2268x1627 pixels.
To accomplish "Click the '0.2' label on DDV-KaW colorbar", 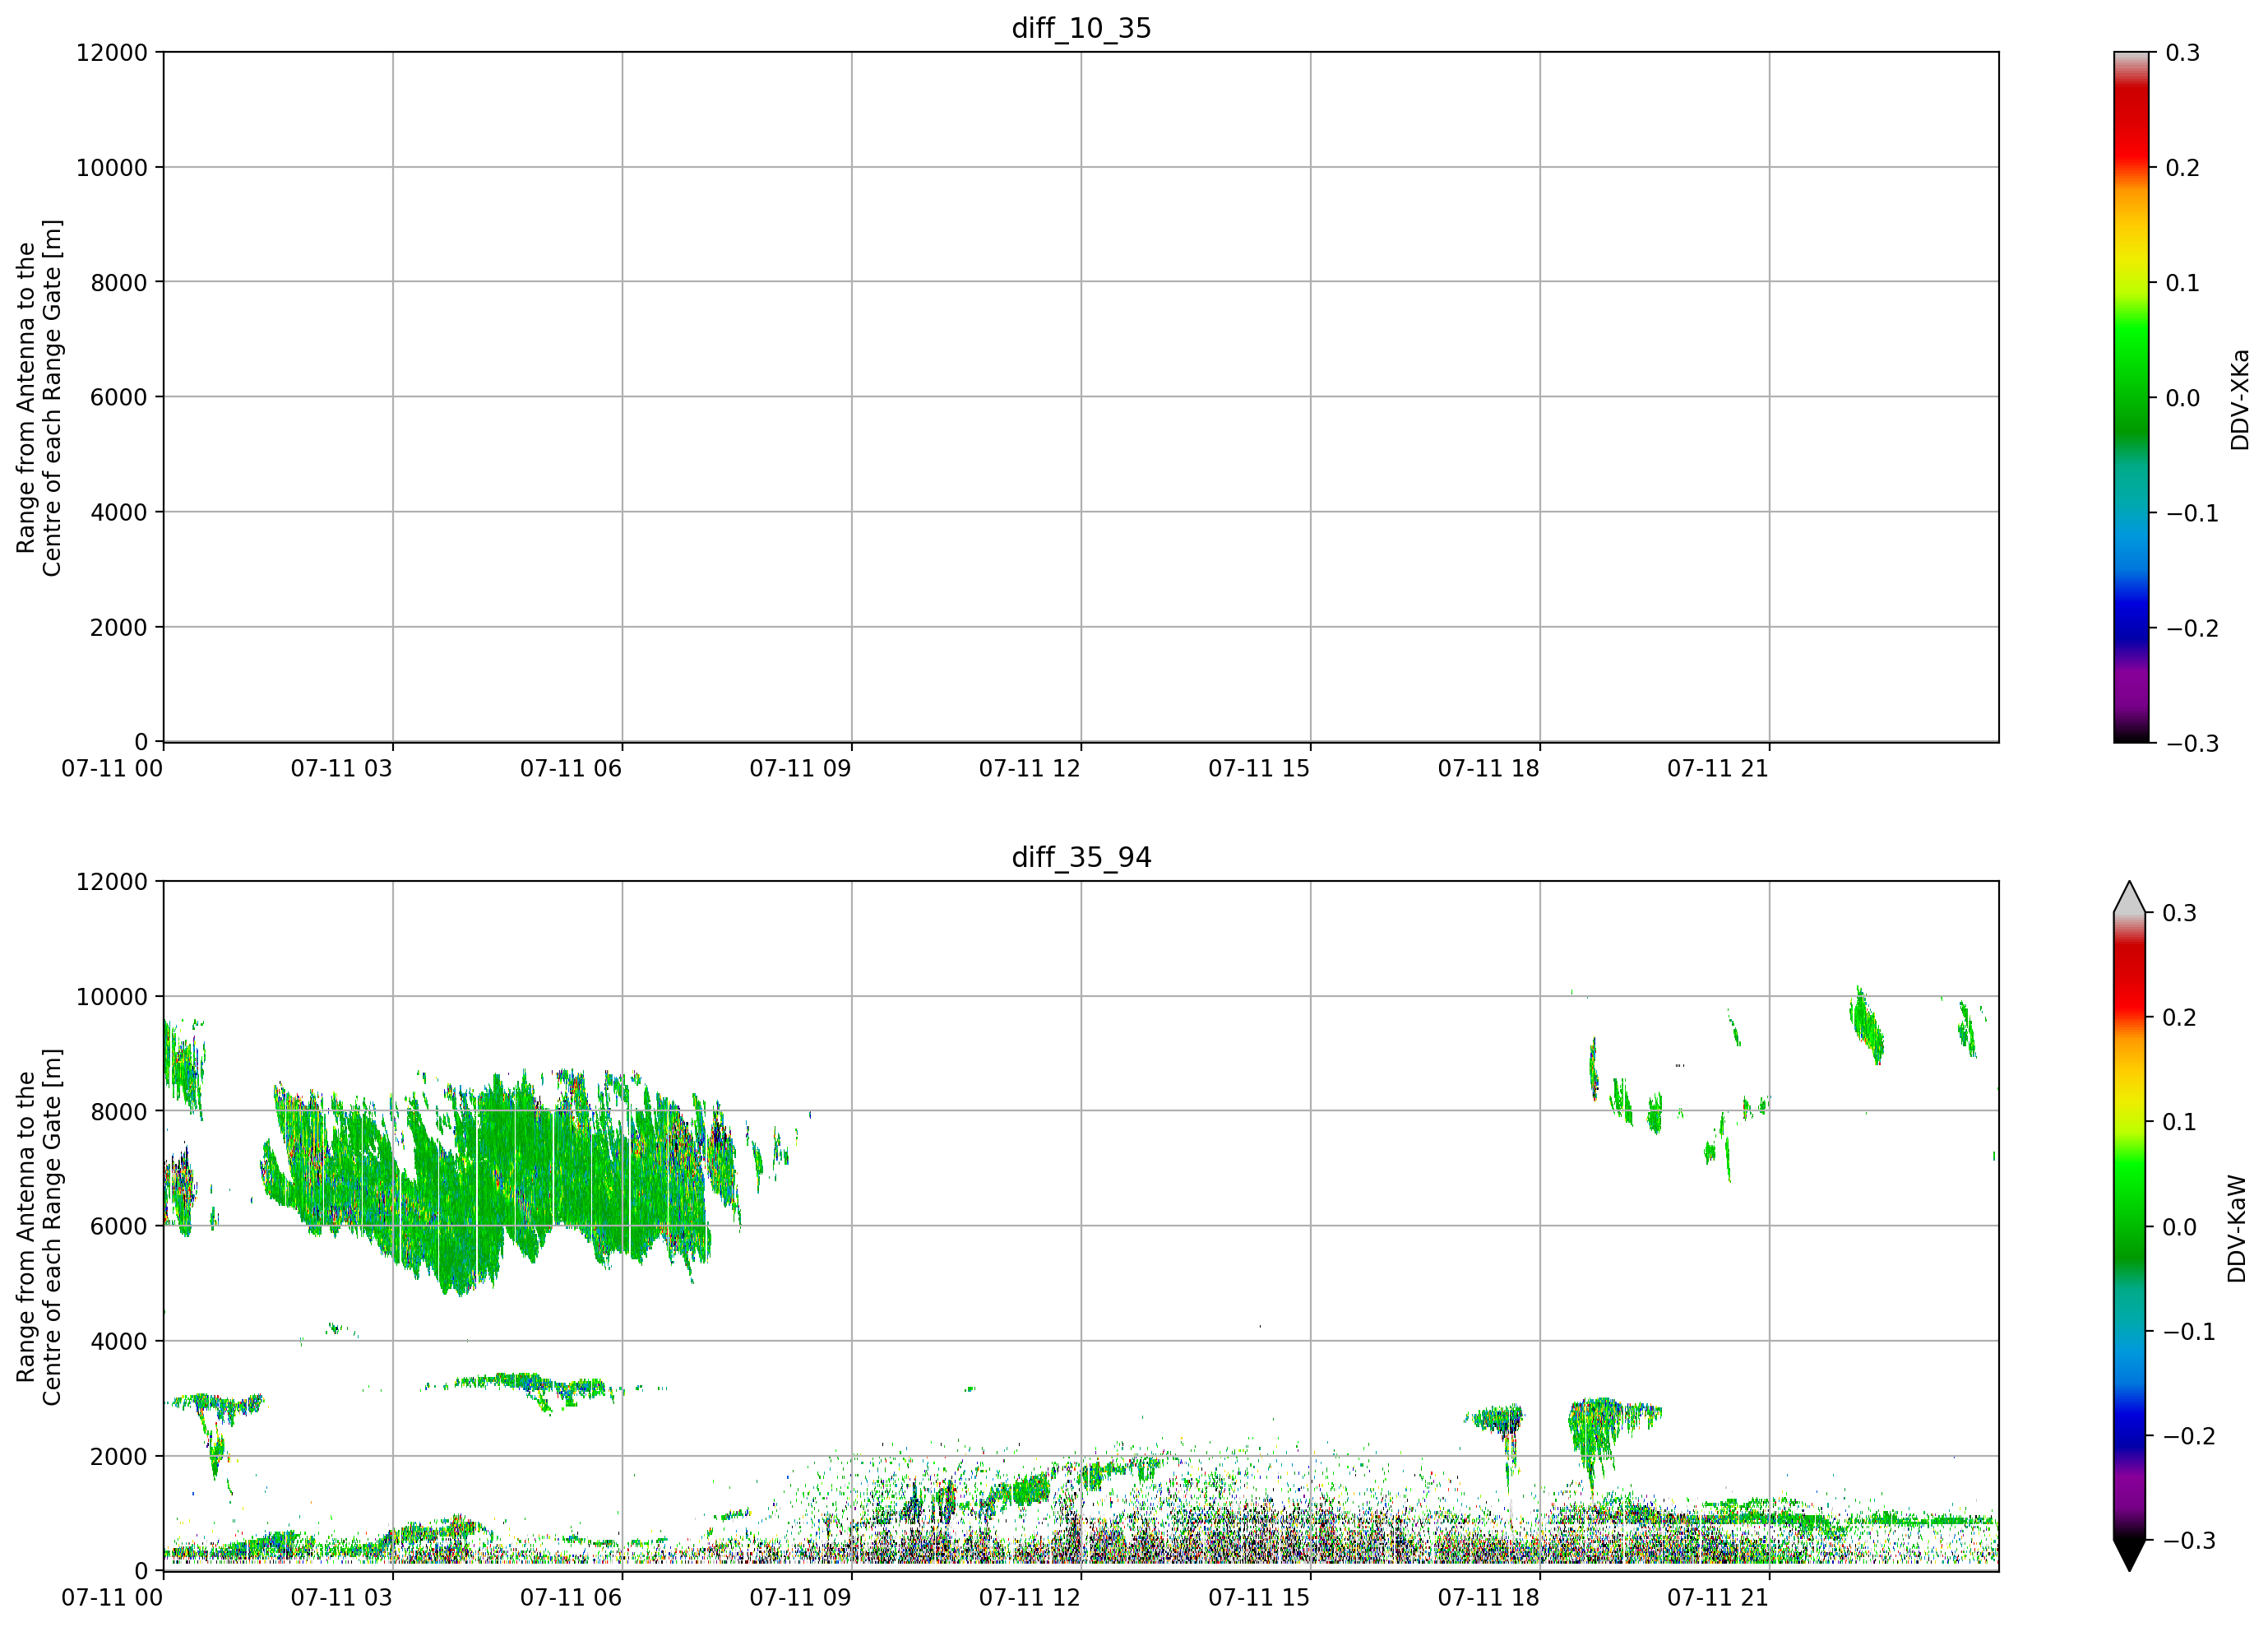I will pos(2180,1017).
